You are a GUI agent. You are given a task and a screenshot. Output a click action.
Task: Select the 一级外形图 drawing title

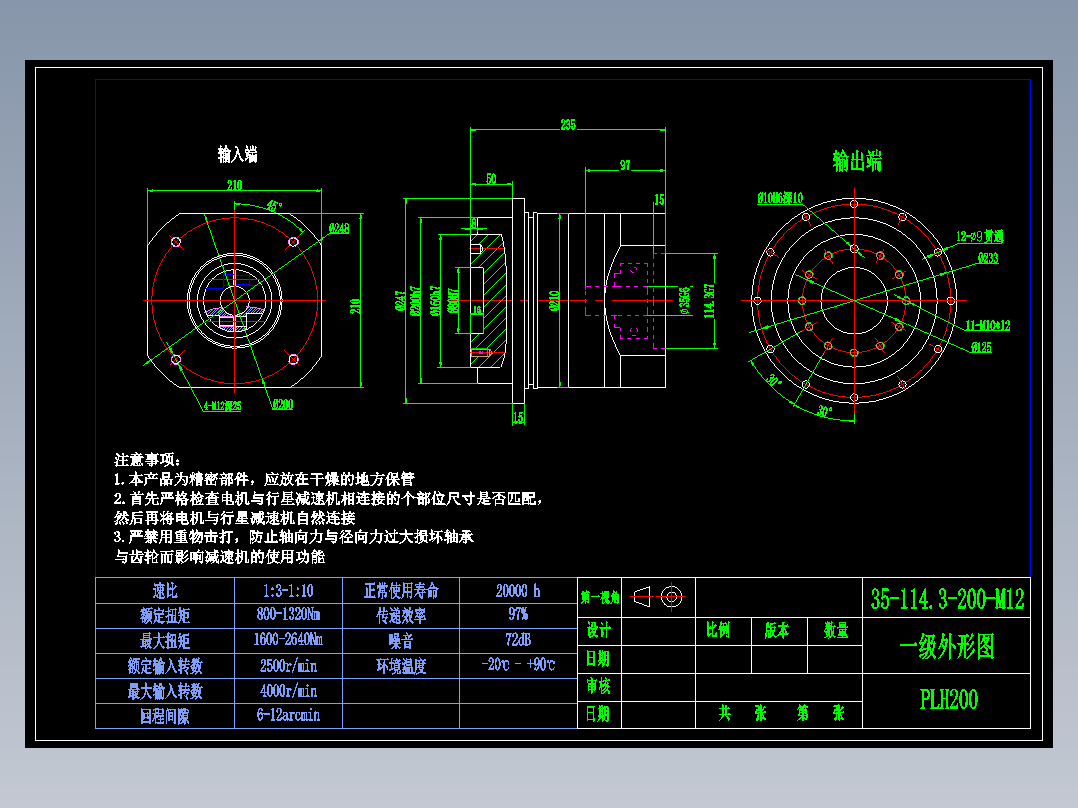(x=946, y=646)
